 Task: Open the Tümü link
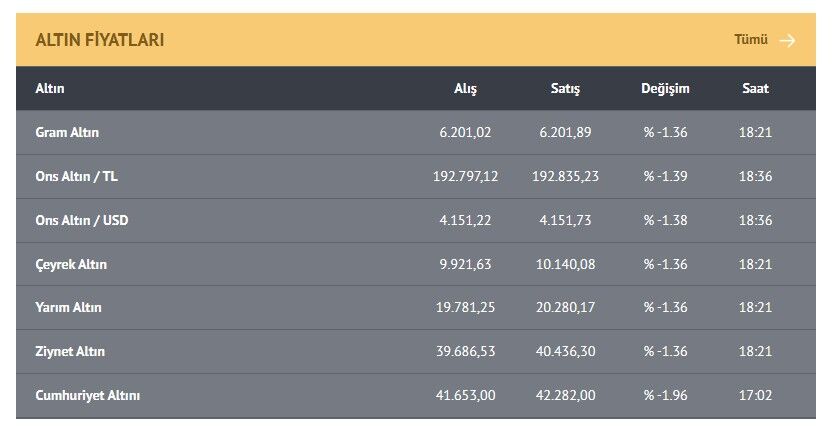[751, 40]
